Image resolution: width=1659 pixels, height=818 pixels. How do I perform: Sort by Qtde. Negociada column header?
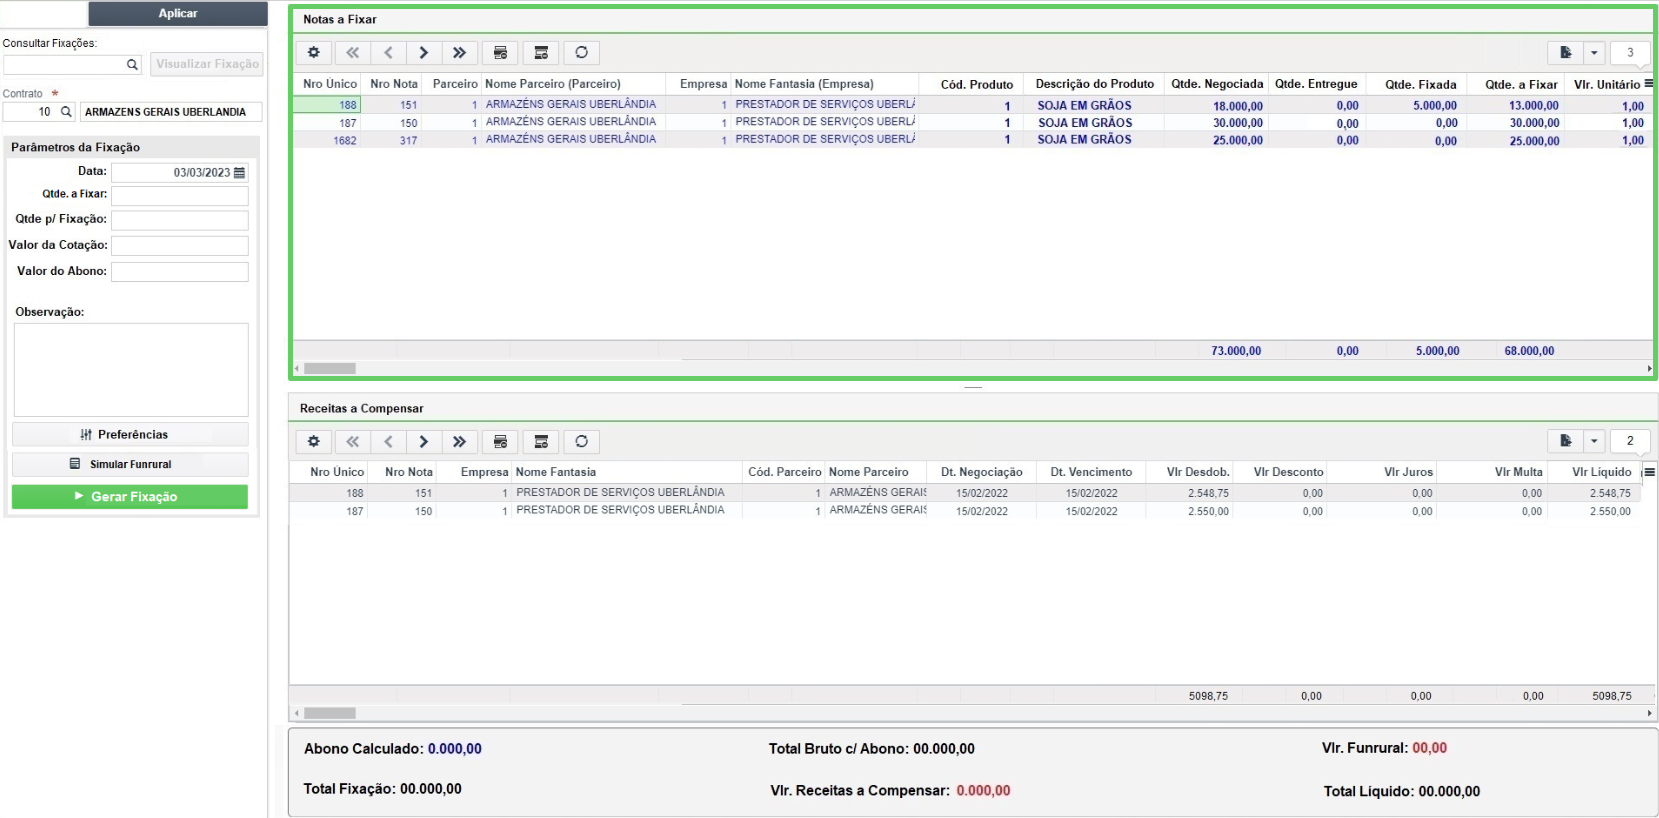(1217, 84)
